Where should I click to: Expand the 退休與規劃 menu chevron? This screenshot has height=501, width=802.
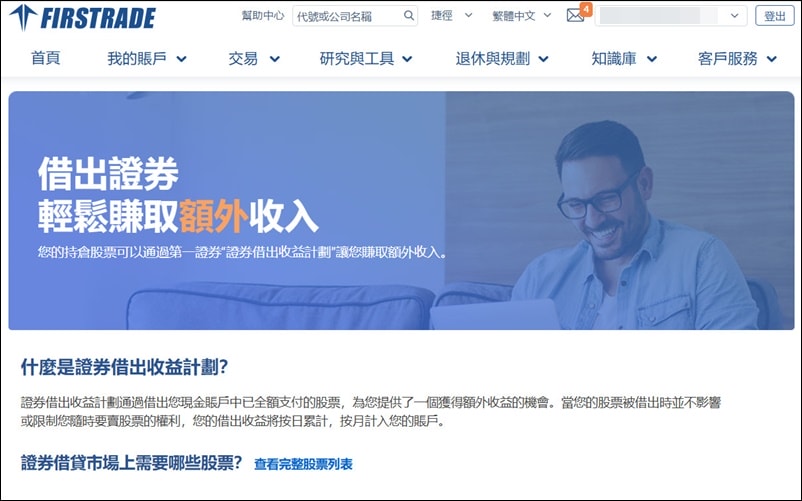[544, 59]
